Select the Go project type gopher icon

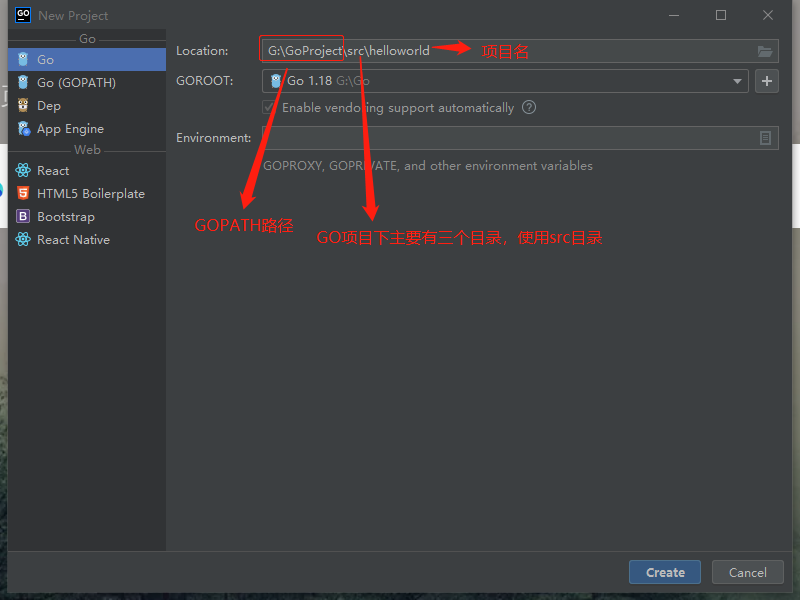23,60
